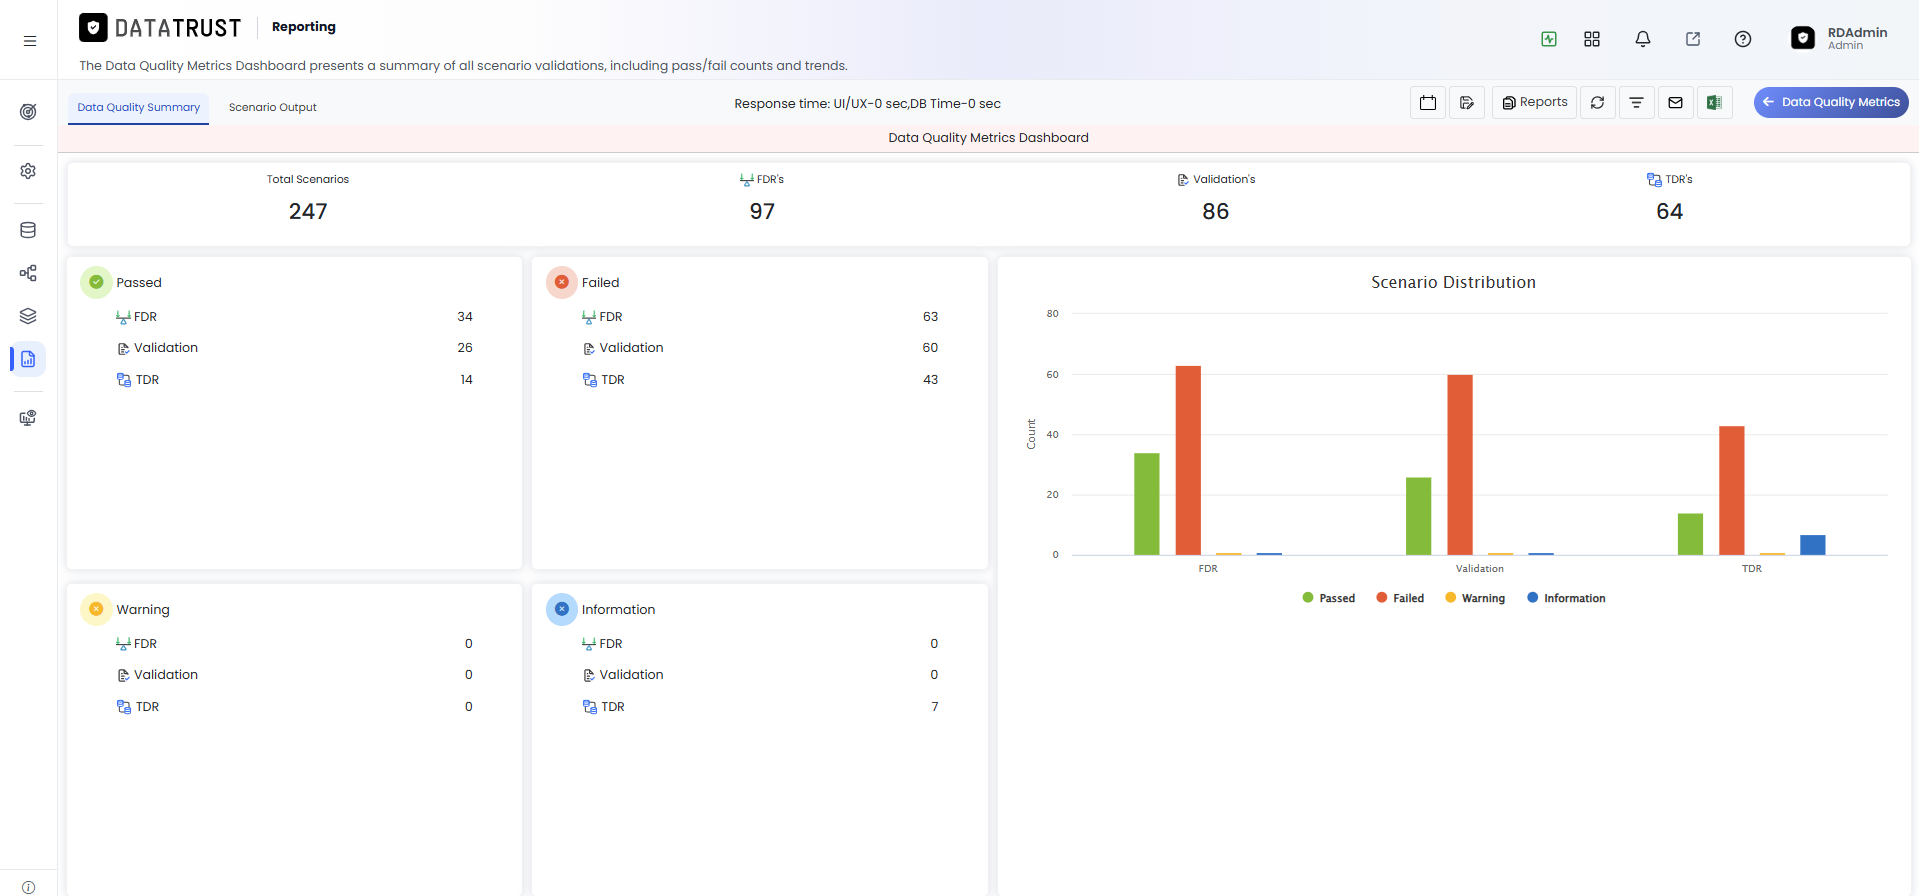
Task: Export using the Excel icon
Action: (x=1714, y=102)
